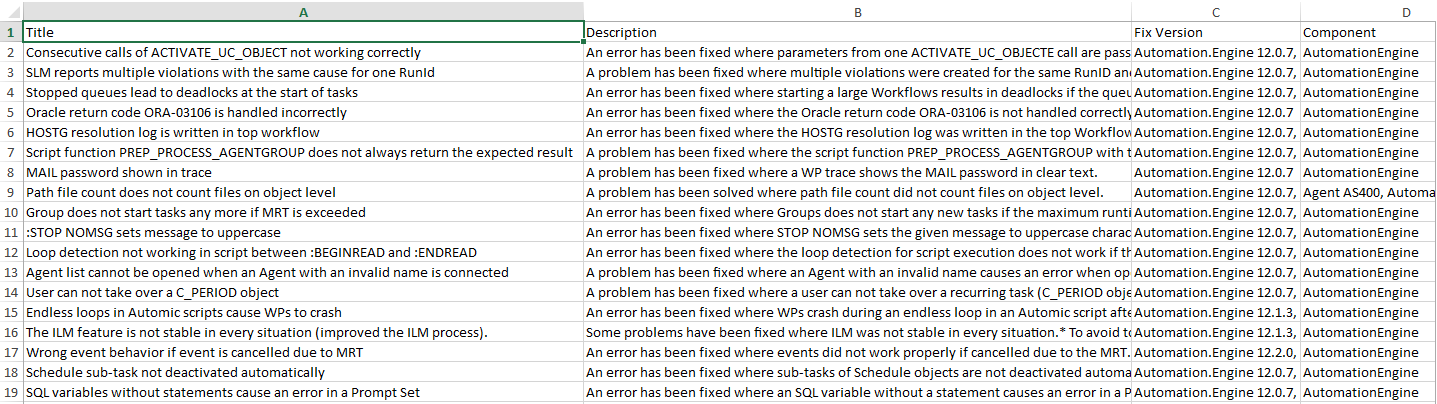Image resolution: width=1437 pixels, height=404 pixels.
Task: Select row 9 header
Action: pos(11,192)
